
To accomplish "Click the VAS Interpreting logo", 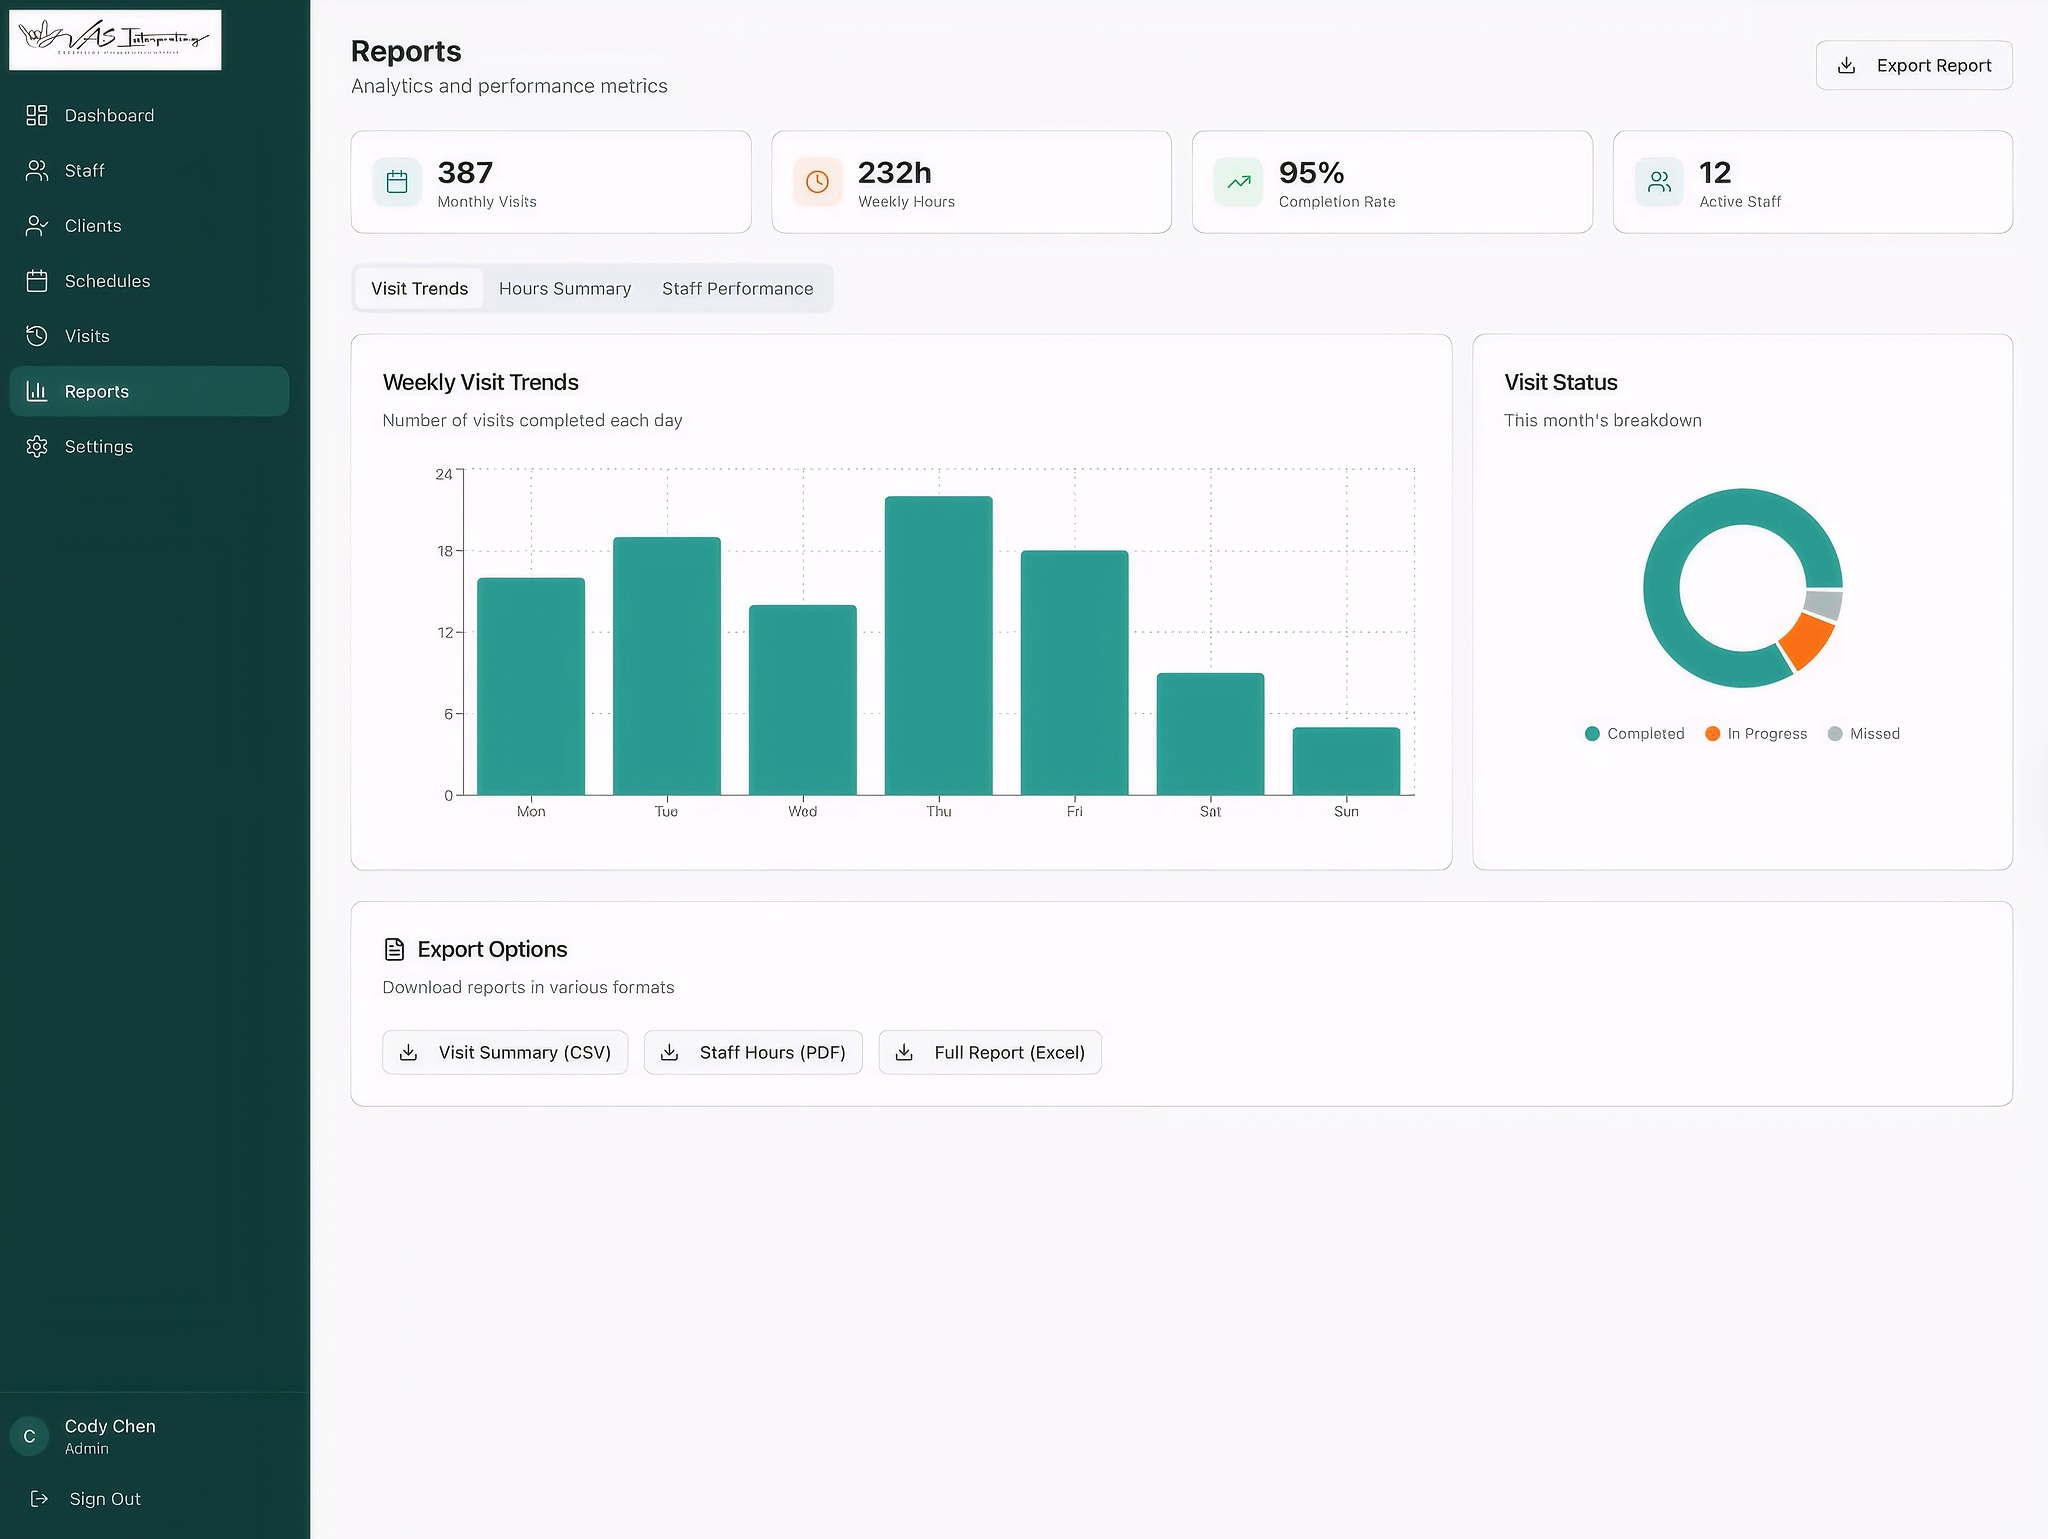I will pos(115,40).
